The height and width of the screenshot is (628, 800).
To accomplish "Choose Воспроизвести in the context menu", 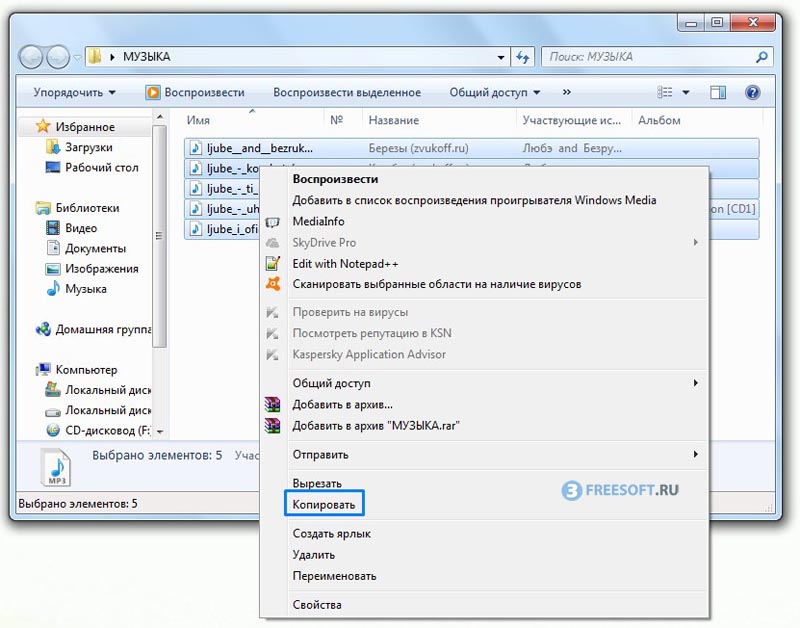I will tap(335, 179).
